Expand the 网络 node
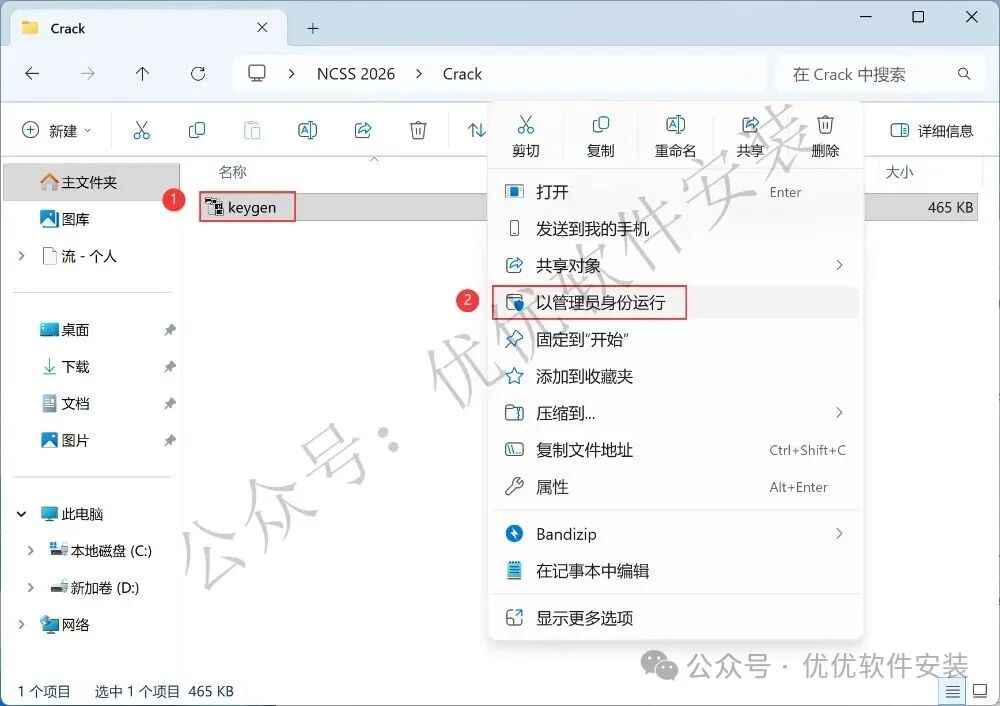Image resolution: width=1000 pixels, height=706 pixels. (22, 625)
